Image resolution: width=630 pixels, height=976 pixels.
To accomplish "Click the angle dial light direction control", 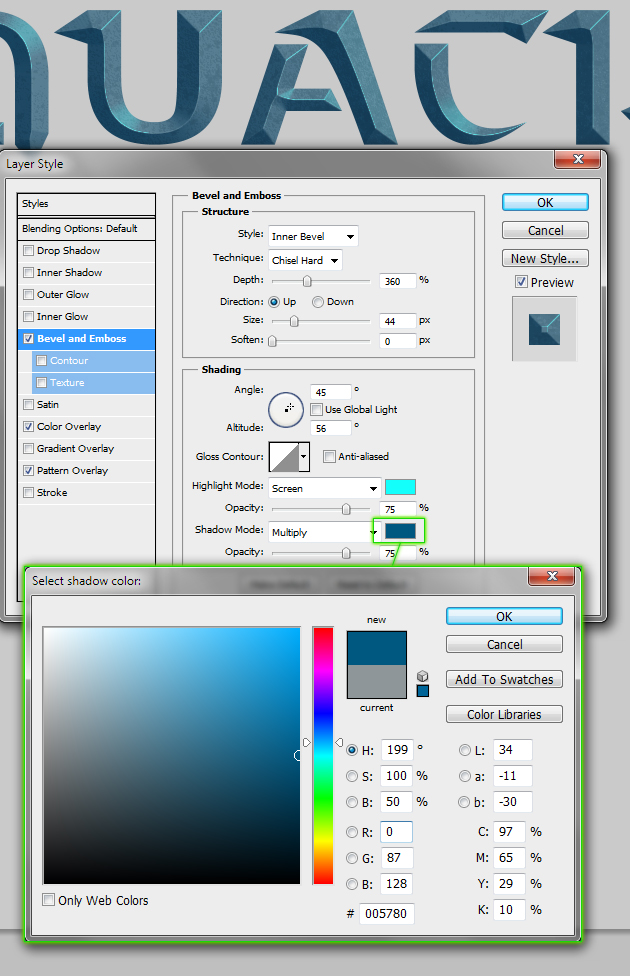I will [x=286, y=408].
